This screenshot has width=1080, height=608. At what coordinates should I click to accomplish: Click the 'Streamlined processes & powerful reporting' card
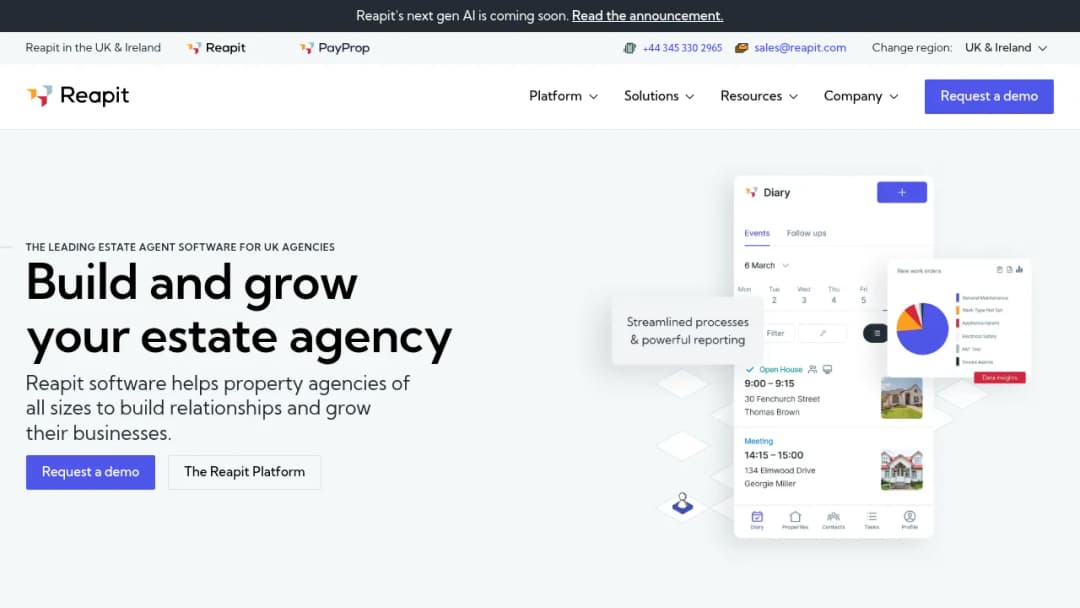(687, 331)
